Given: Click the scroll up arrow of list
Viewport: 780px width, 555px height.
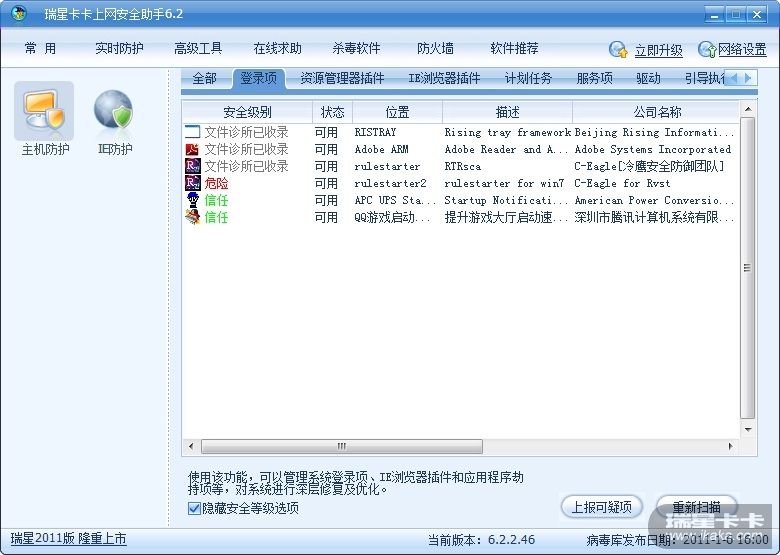Looking at the screenshot, I should tap(748, 108).
